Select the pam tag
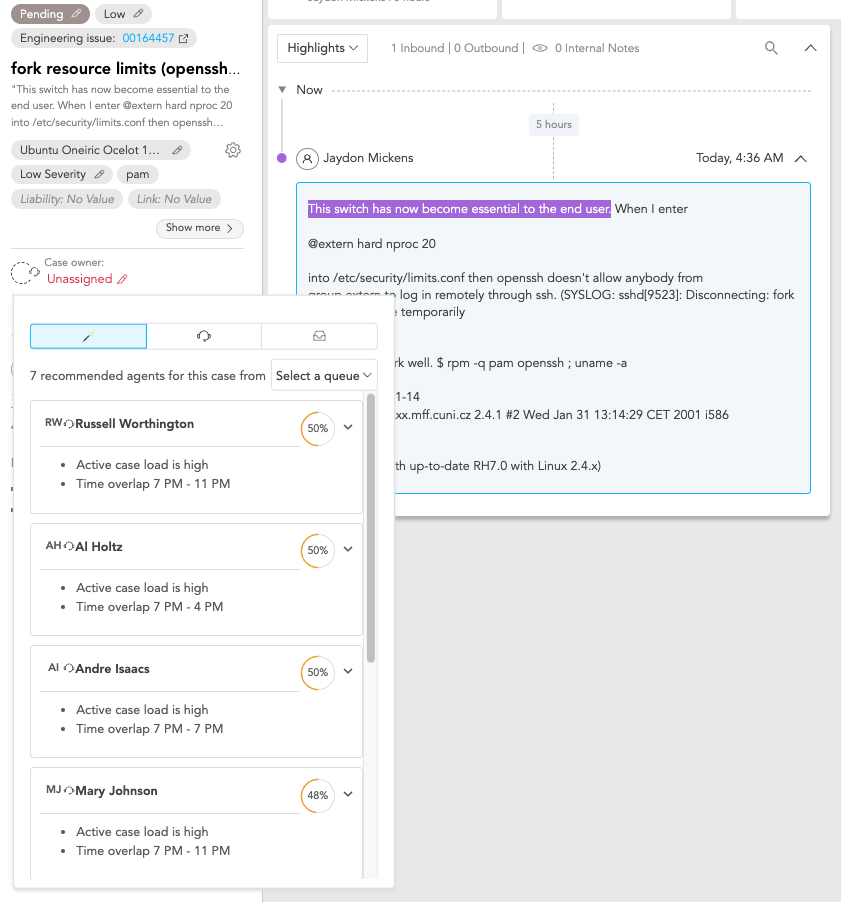The width and height of the screenshot is (841, 902). pyautogui.click(x=137, y=174)
